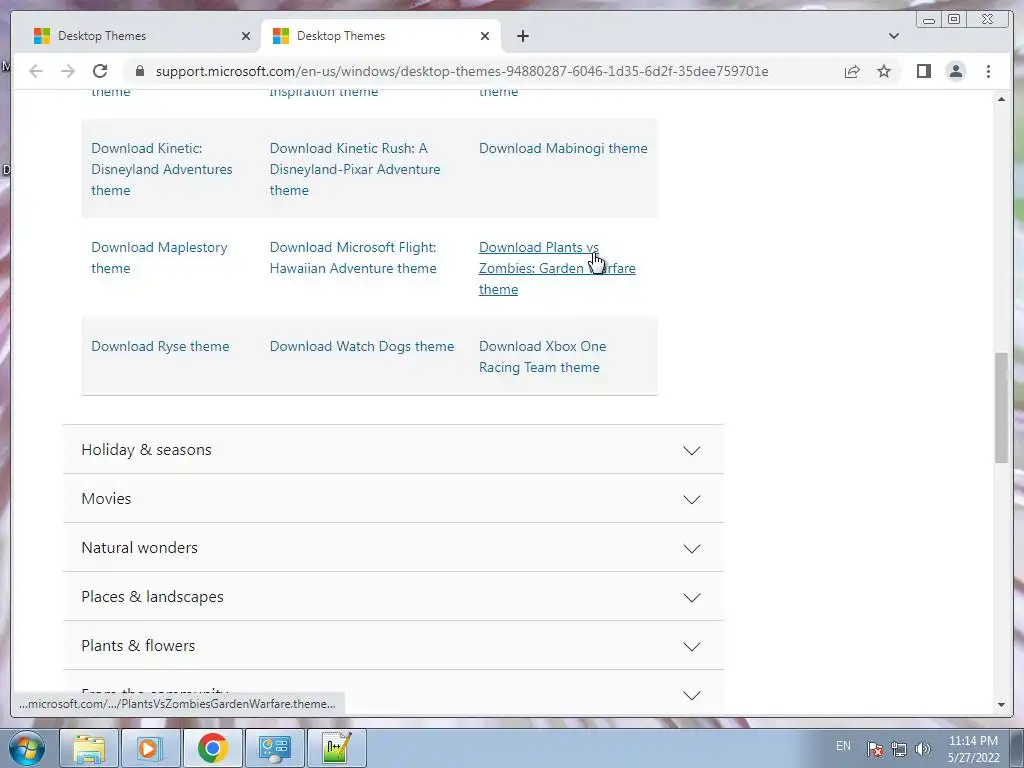Download Watch Dogs theme link
The height and width of the screenshot is (768, 1024).
pyautogui.click(x=362, y=346)
